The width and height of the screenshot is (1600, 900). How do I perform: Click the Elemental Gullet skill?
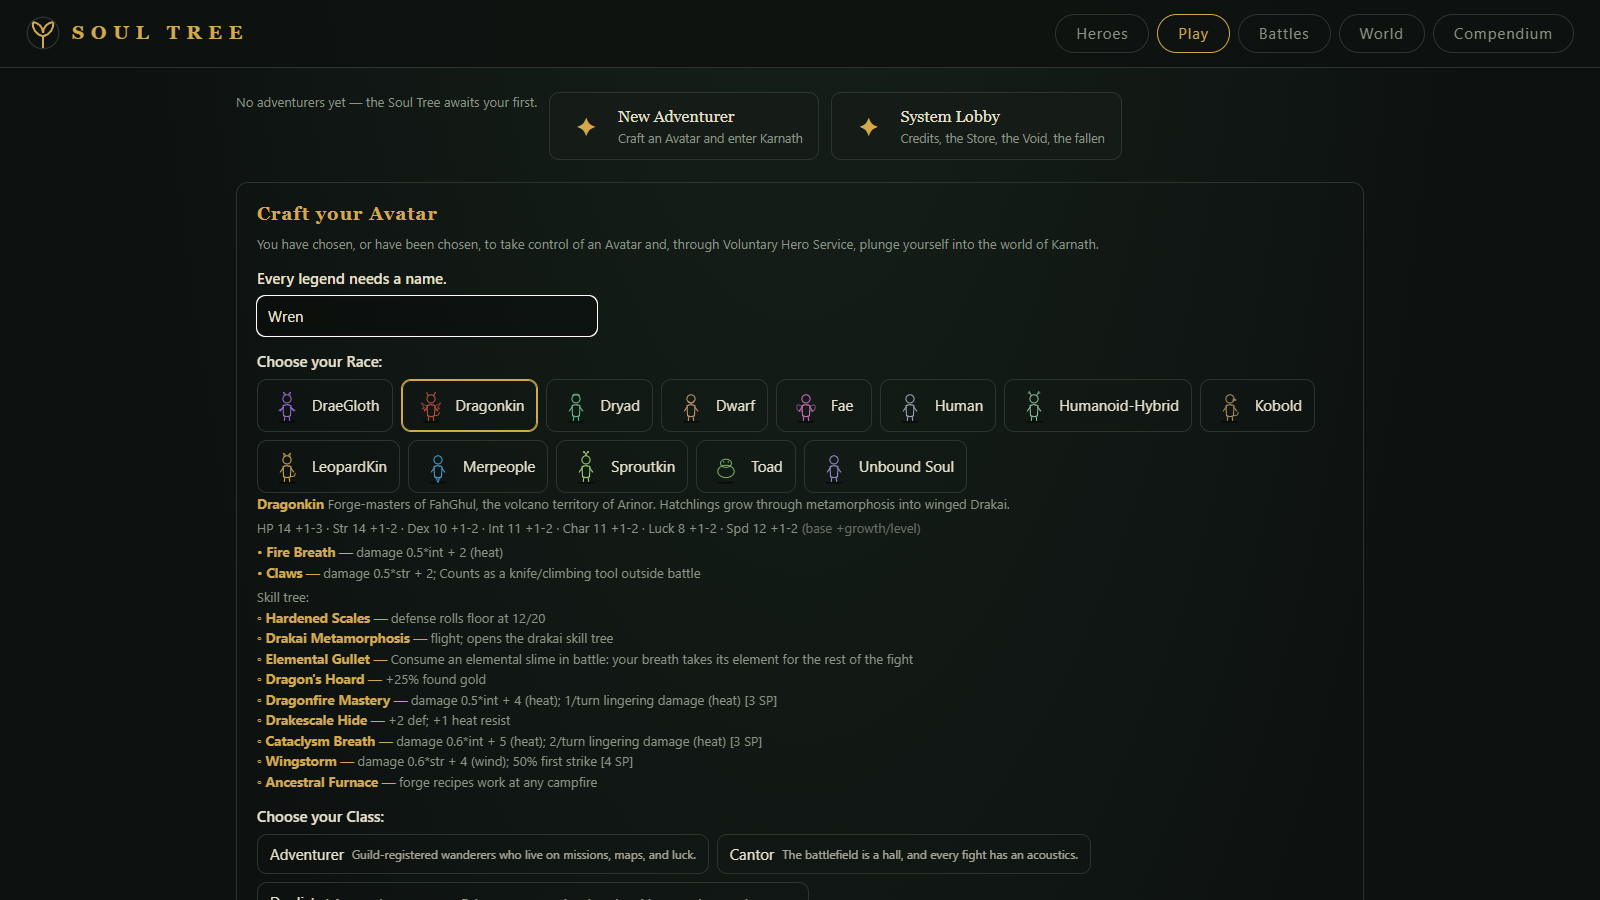[x=318, y=659]
